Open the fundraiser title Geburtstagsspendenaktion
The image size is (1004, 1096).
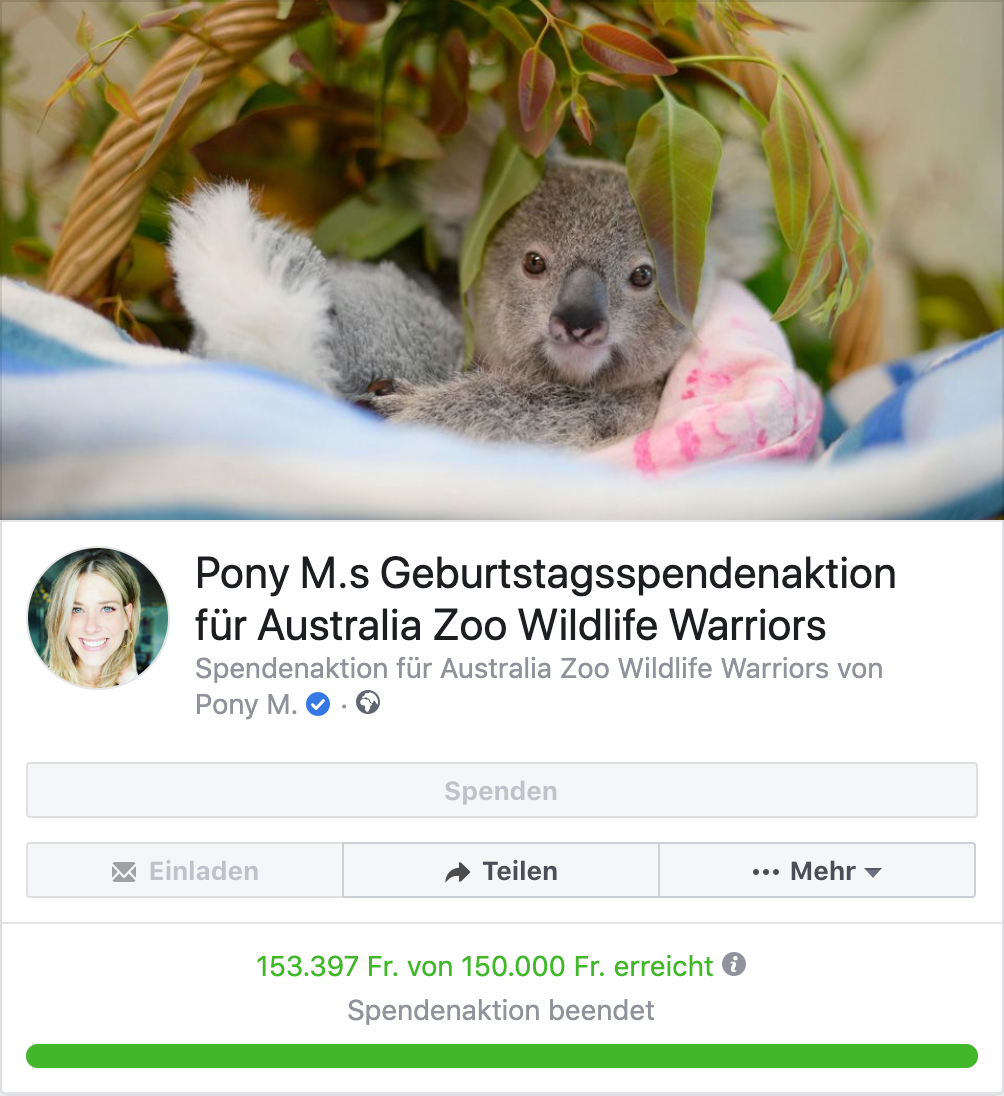tap(545, 598)
